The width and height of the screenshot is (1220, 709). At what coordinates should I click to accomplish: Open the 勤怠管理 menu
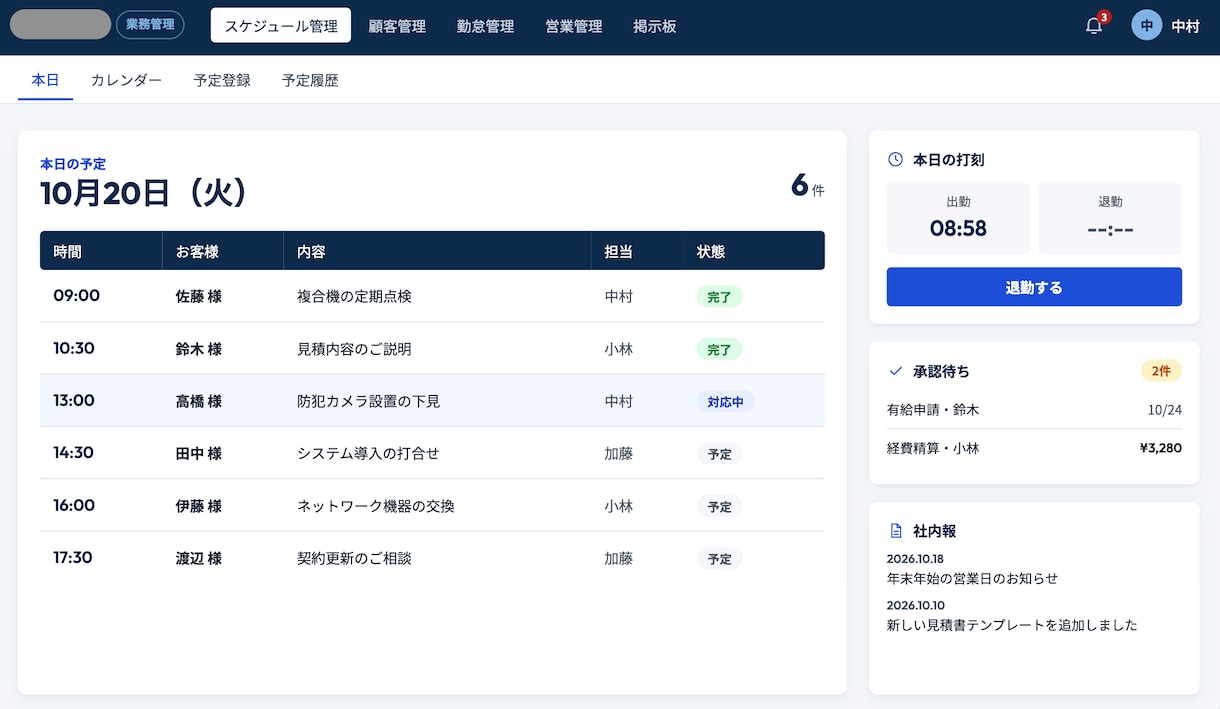(485, 26)
